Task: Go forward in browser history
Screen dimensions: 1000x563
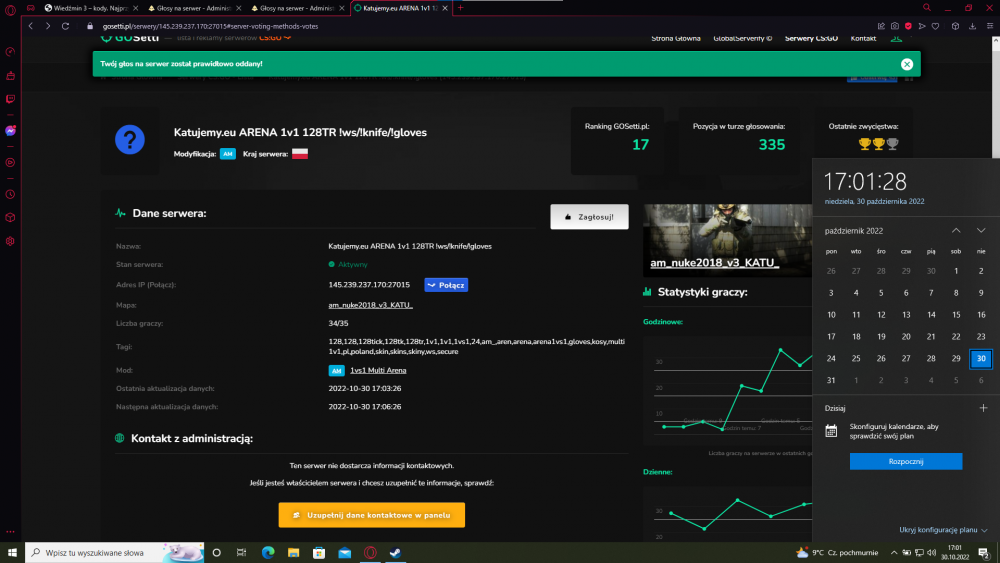Action: [x=48, y=26]
